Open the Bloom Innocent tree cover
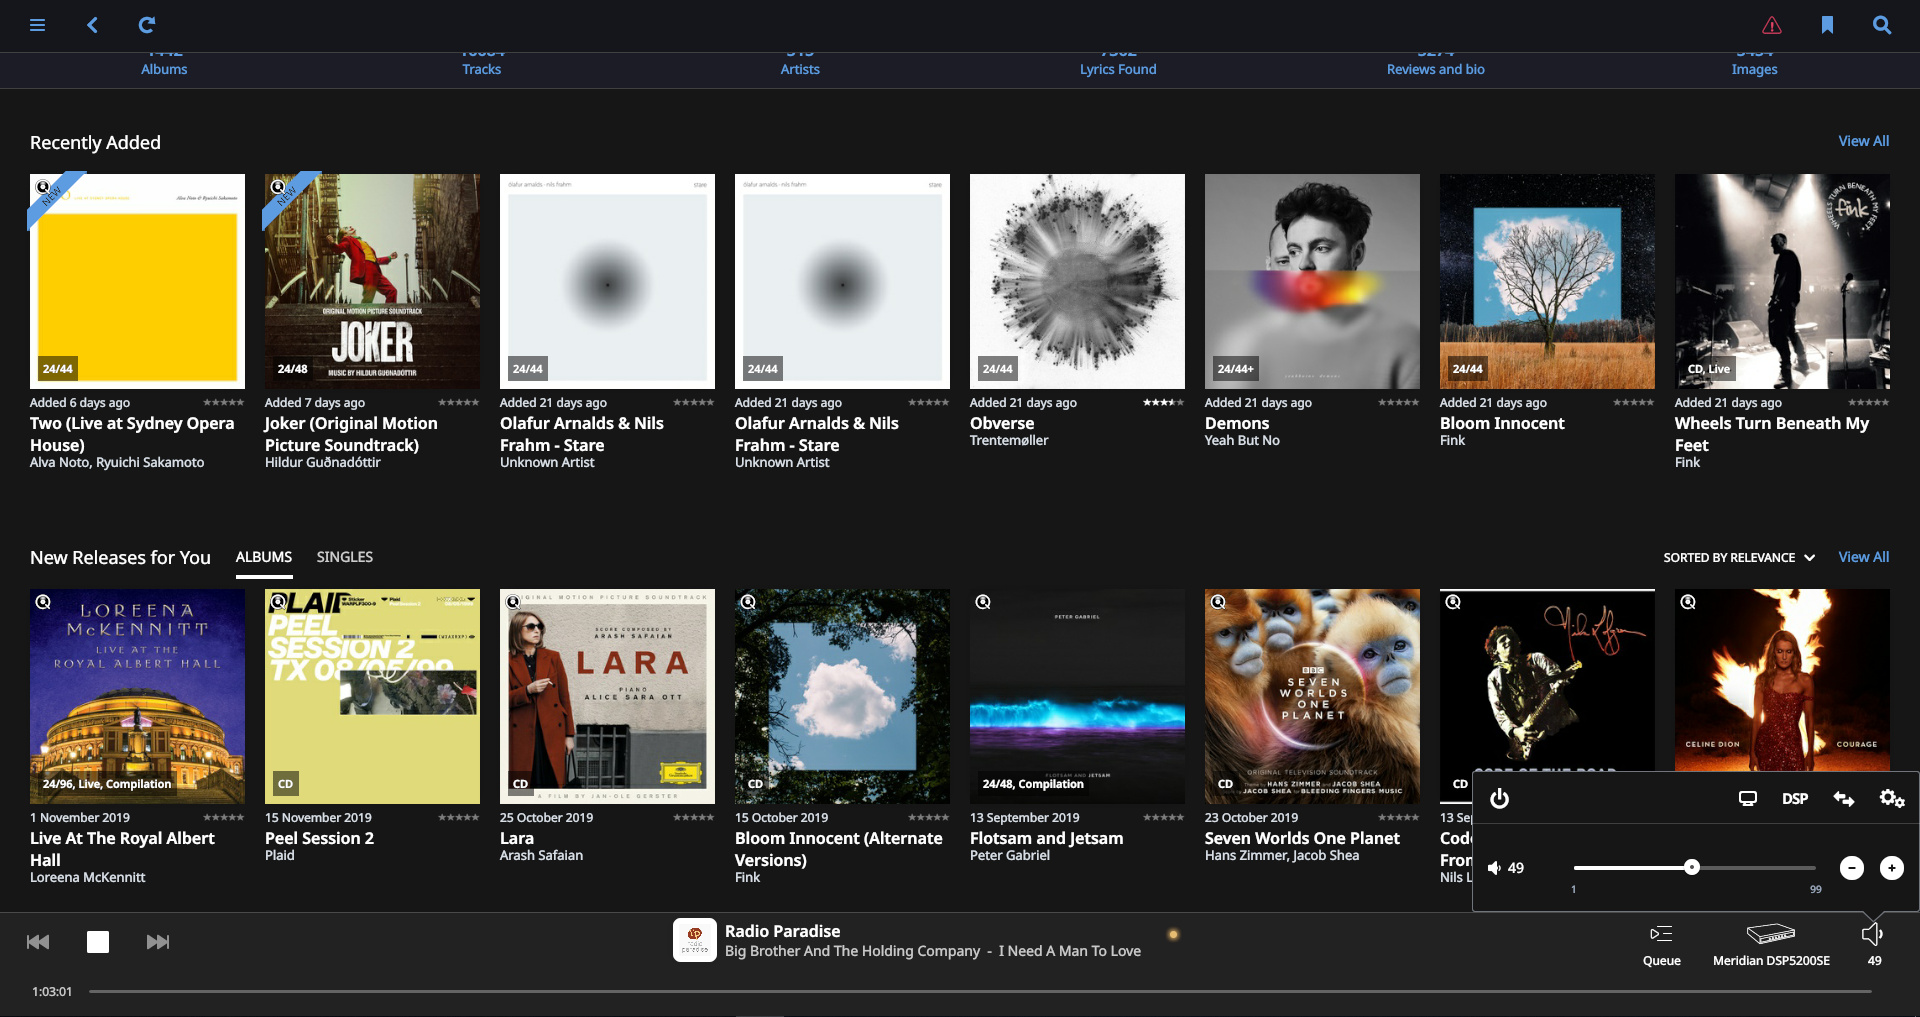Screen dimensions: 1920x1017 1547,281
